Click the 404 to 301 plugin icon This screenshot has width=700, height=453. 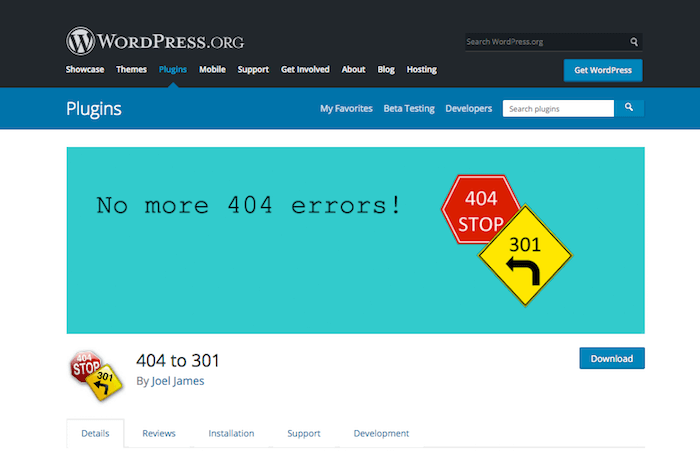(x=96, y=376)
